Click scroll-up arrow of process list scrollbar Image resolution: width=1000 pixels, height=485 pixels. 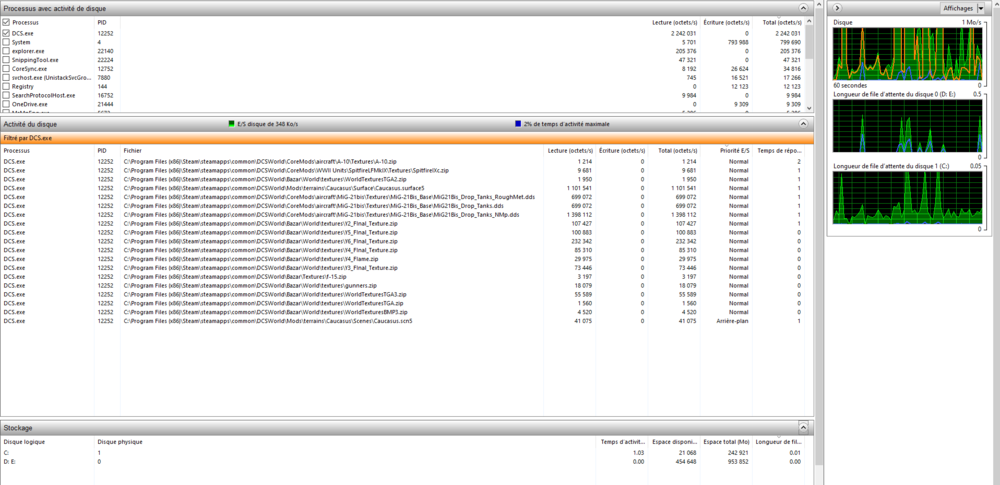click(x=809, y=22)
